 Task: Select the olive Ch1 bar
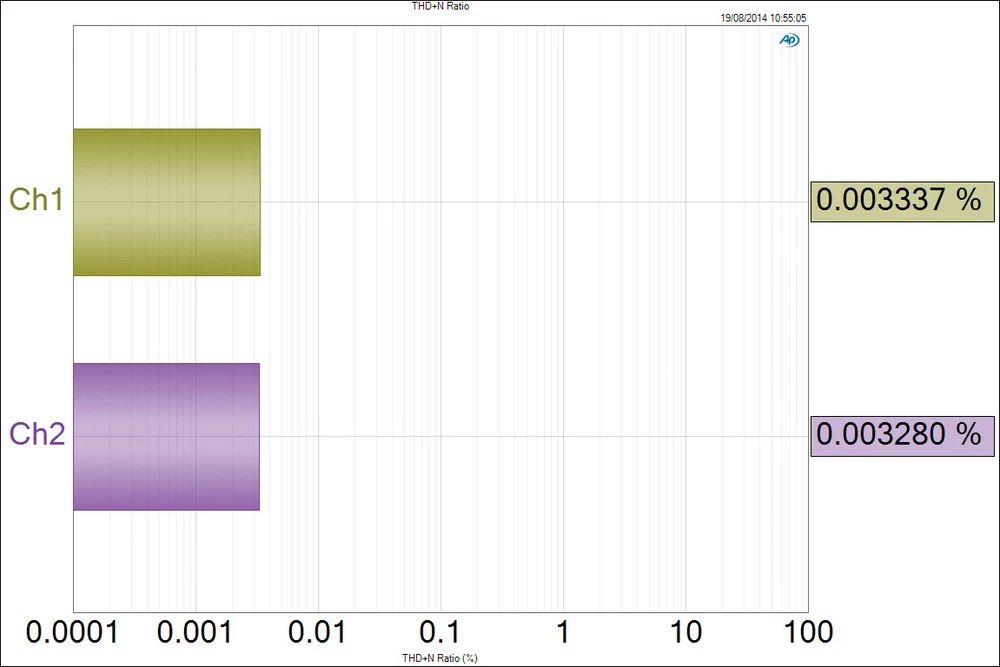point(167,202)
